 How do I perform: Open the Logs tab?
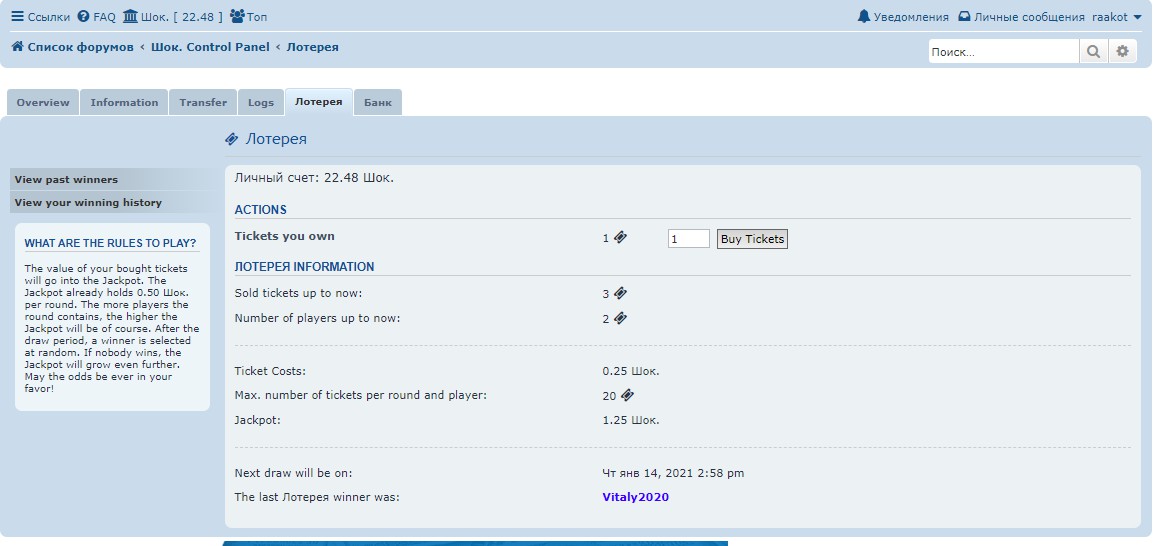tap(261, 103)
